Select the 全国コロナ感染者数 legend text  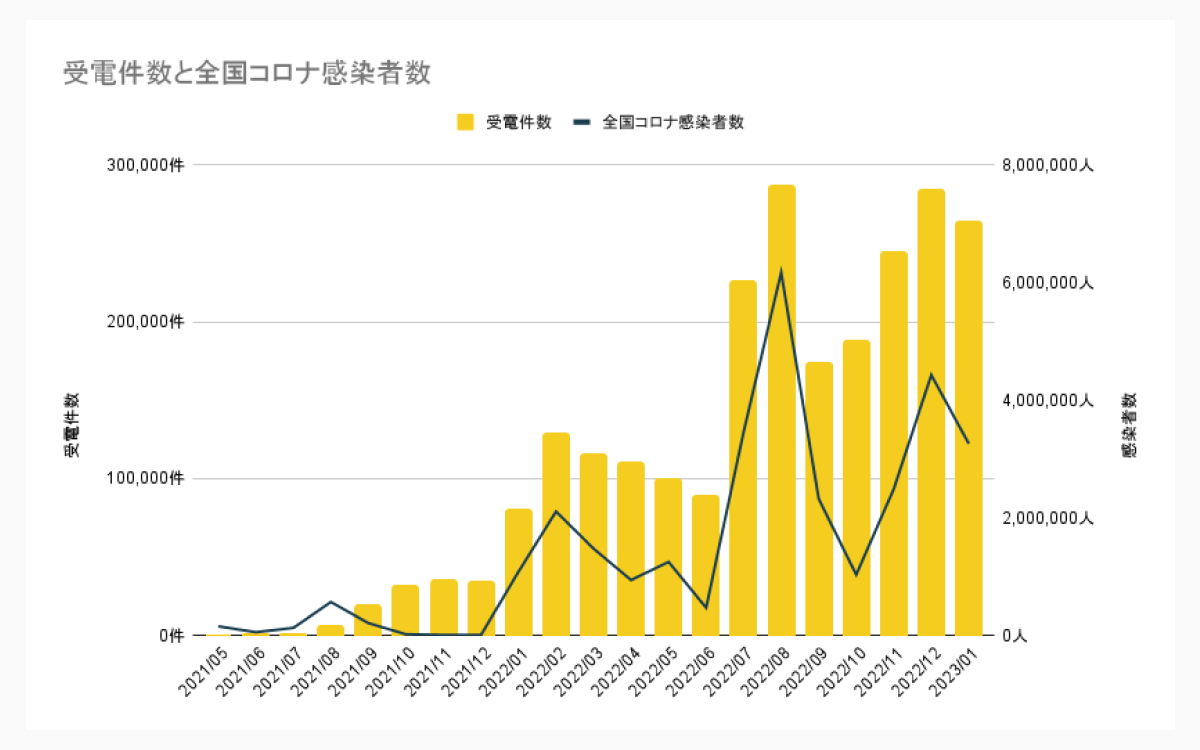click(x=672, y=123)
